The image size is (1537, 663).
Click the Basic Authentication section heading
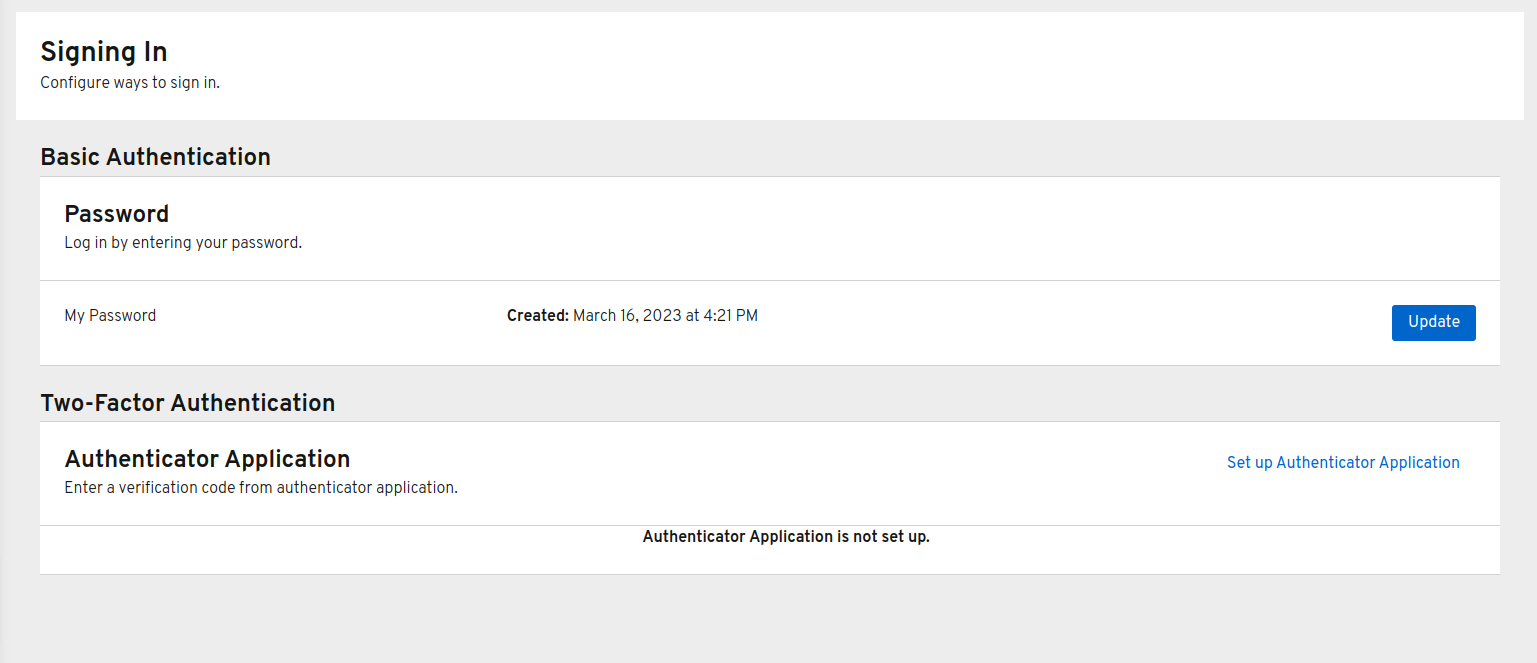click(x=155, y=157)
